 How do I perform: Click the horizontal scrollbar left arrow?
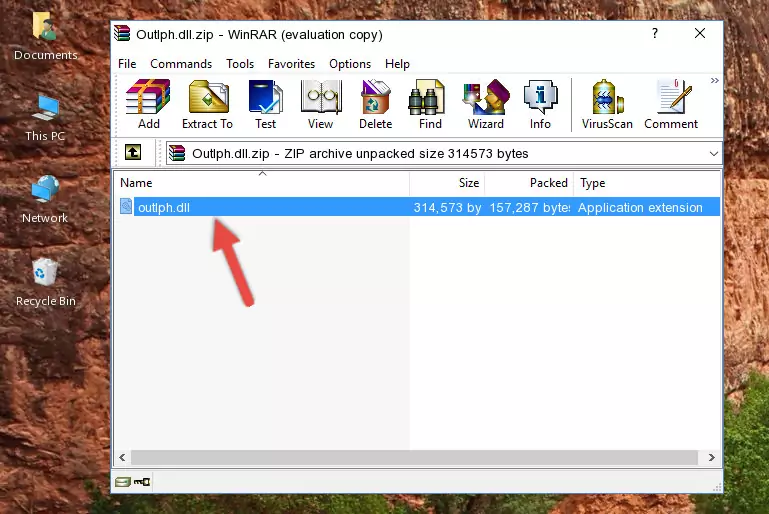point(122,458)
